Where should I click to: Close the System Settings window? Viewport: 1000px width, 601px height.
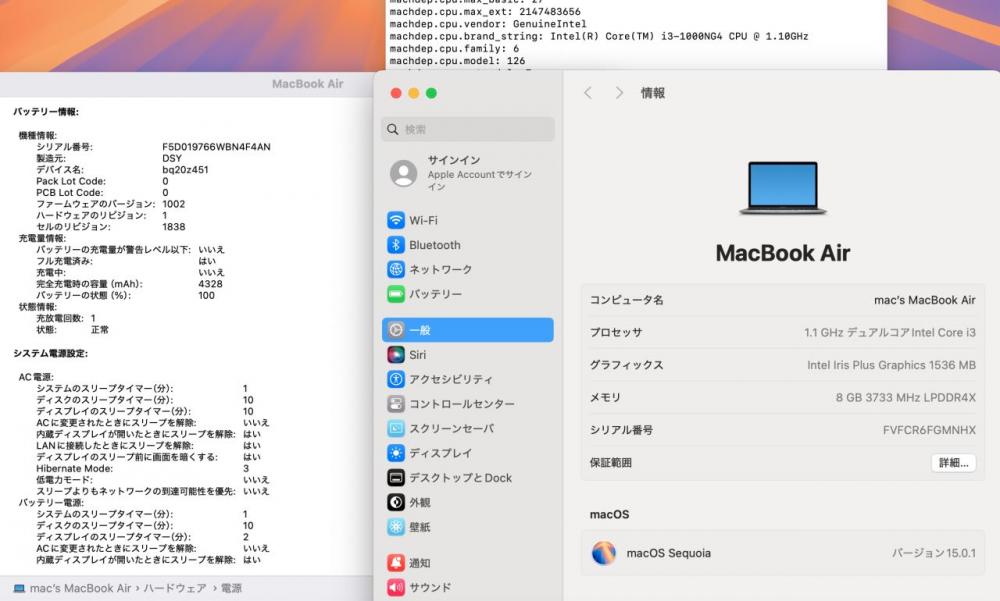[x=396, y=93]
